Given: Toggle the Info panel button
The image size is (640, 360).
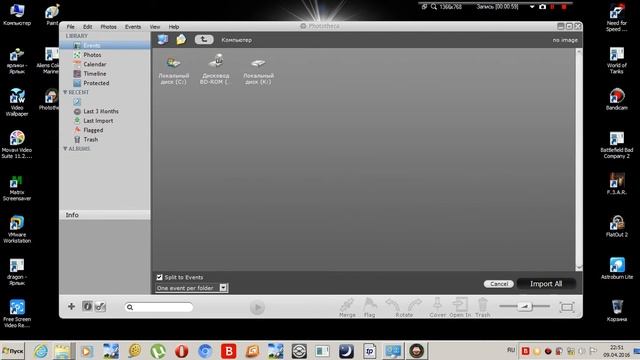Looking at the screenshot, I should pos(87,306).
